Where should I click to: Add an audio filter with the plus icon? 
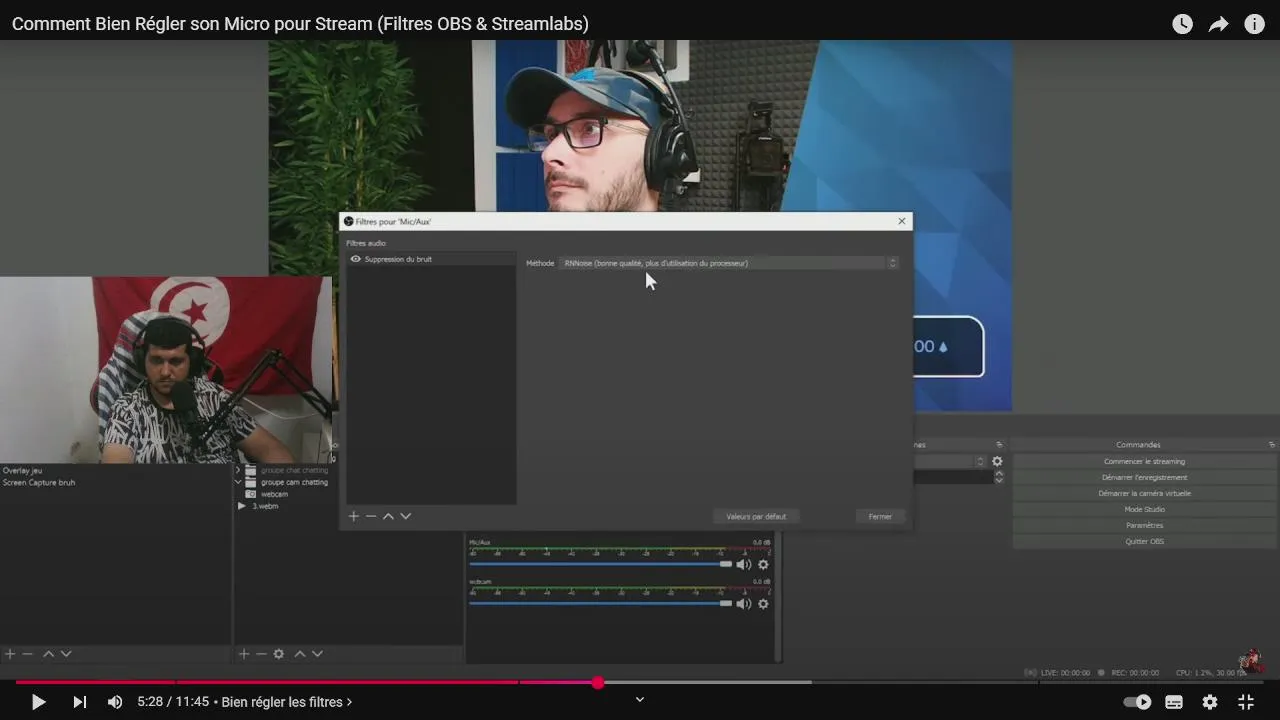coord(353,516)
